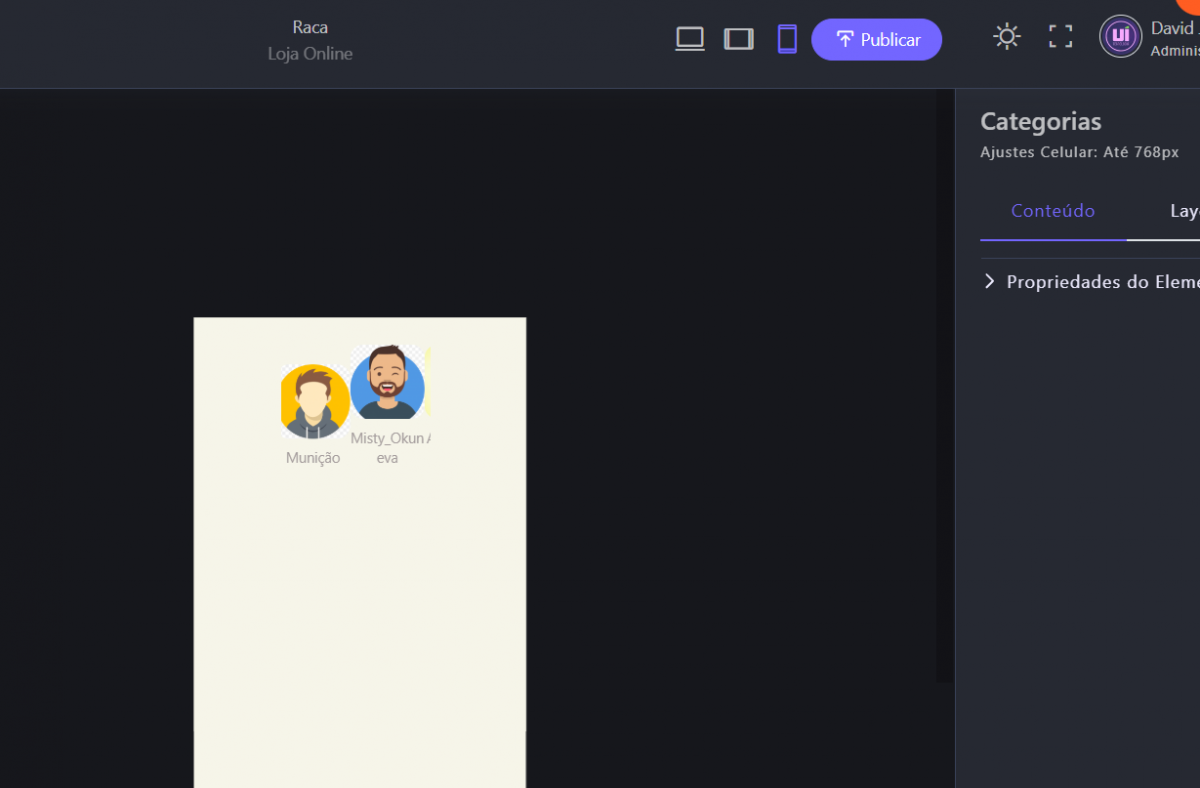Image resolution: width=1200 pixels, height=788 pixels.
Task: Switch to desktop preview mode
Action: (690, 39)
